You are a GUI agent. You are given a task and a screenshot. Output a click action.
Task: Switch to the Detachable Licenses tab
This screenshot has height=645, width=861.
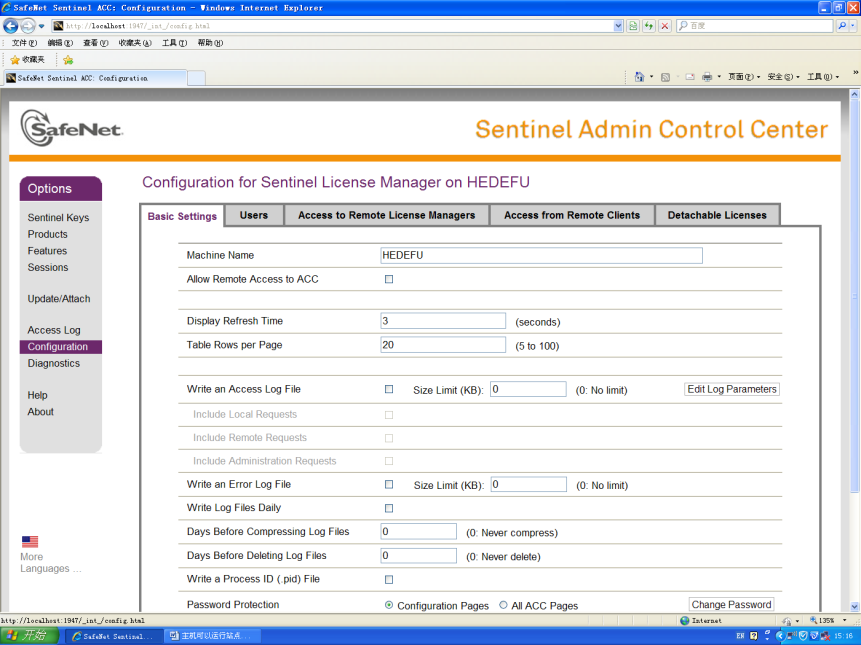717,215
